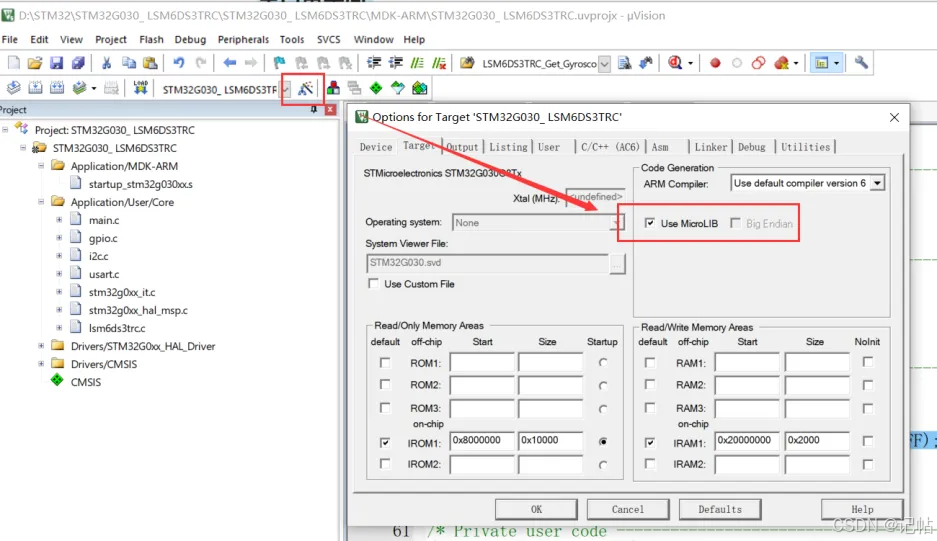Viewport: 937px width, 541px height.
Task: Click the Defaults button
Action: (x=720, y=509)
